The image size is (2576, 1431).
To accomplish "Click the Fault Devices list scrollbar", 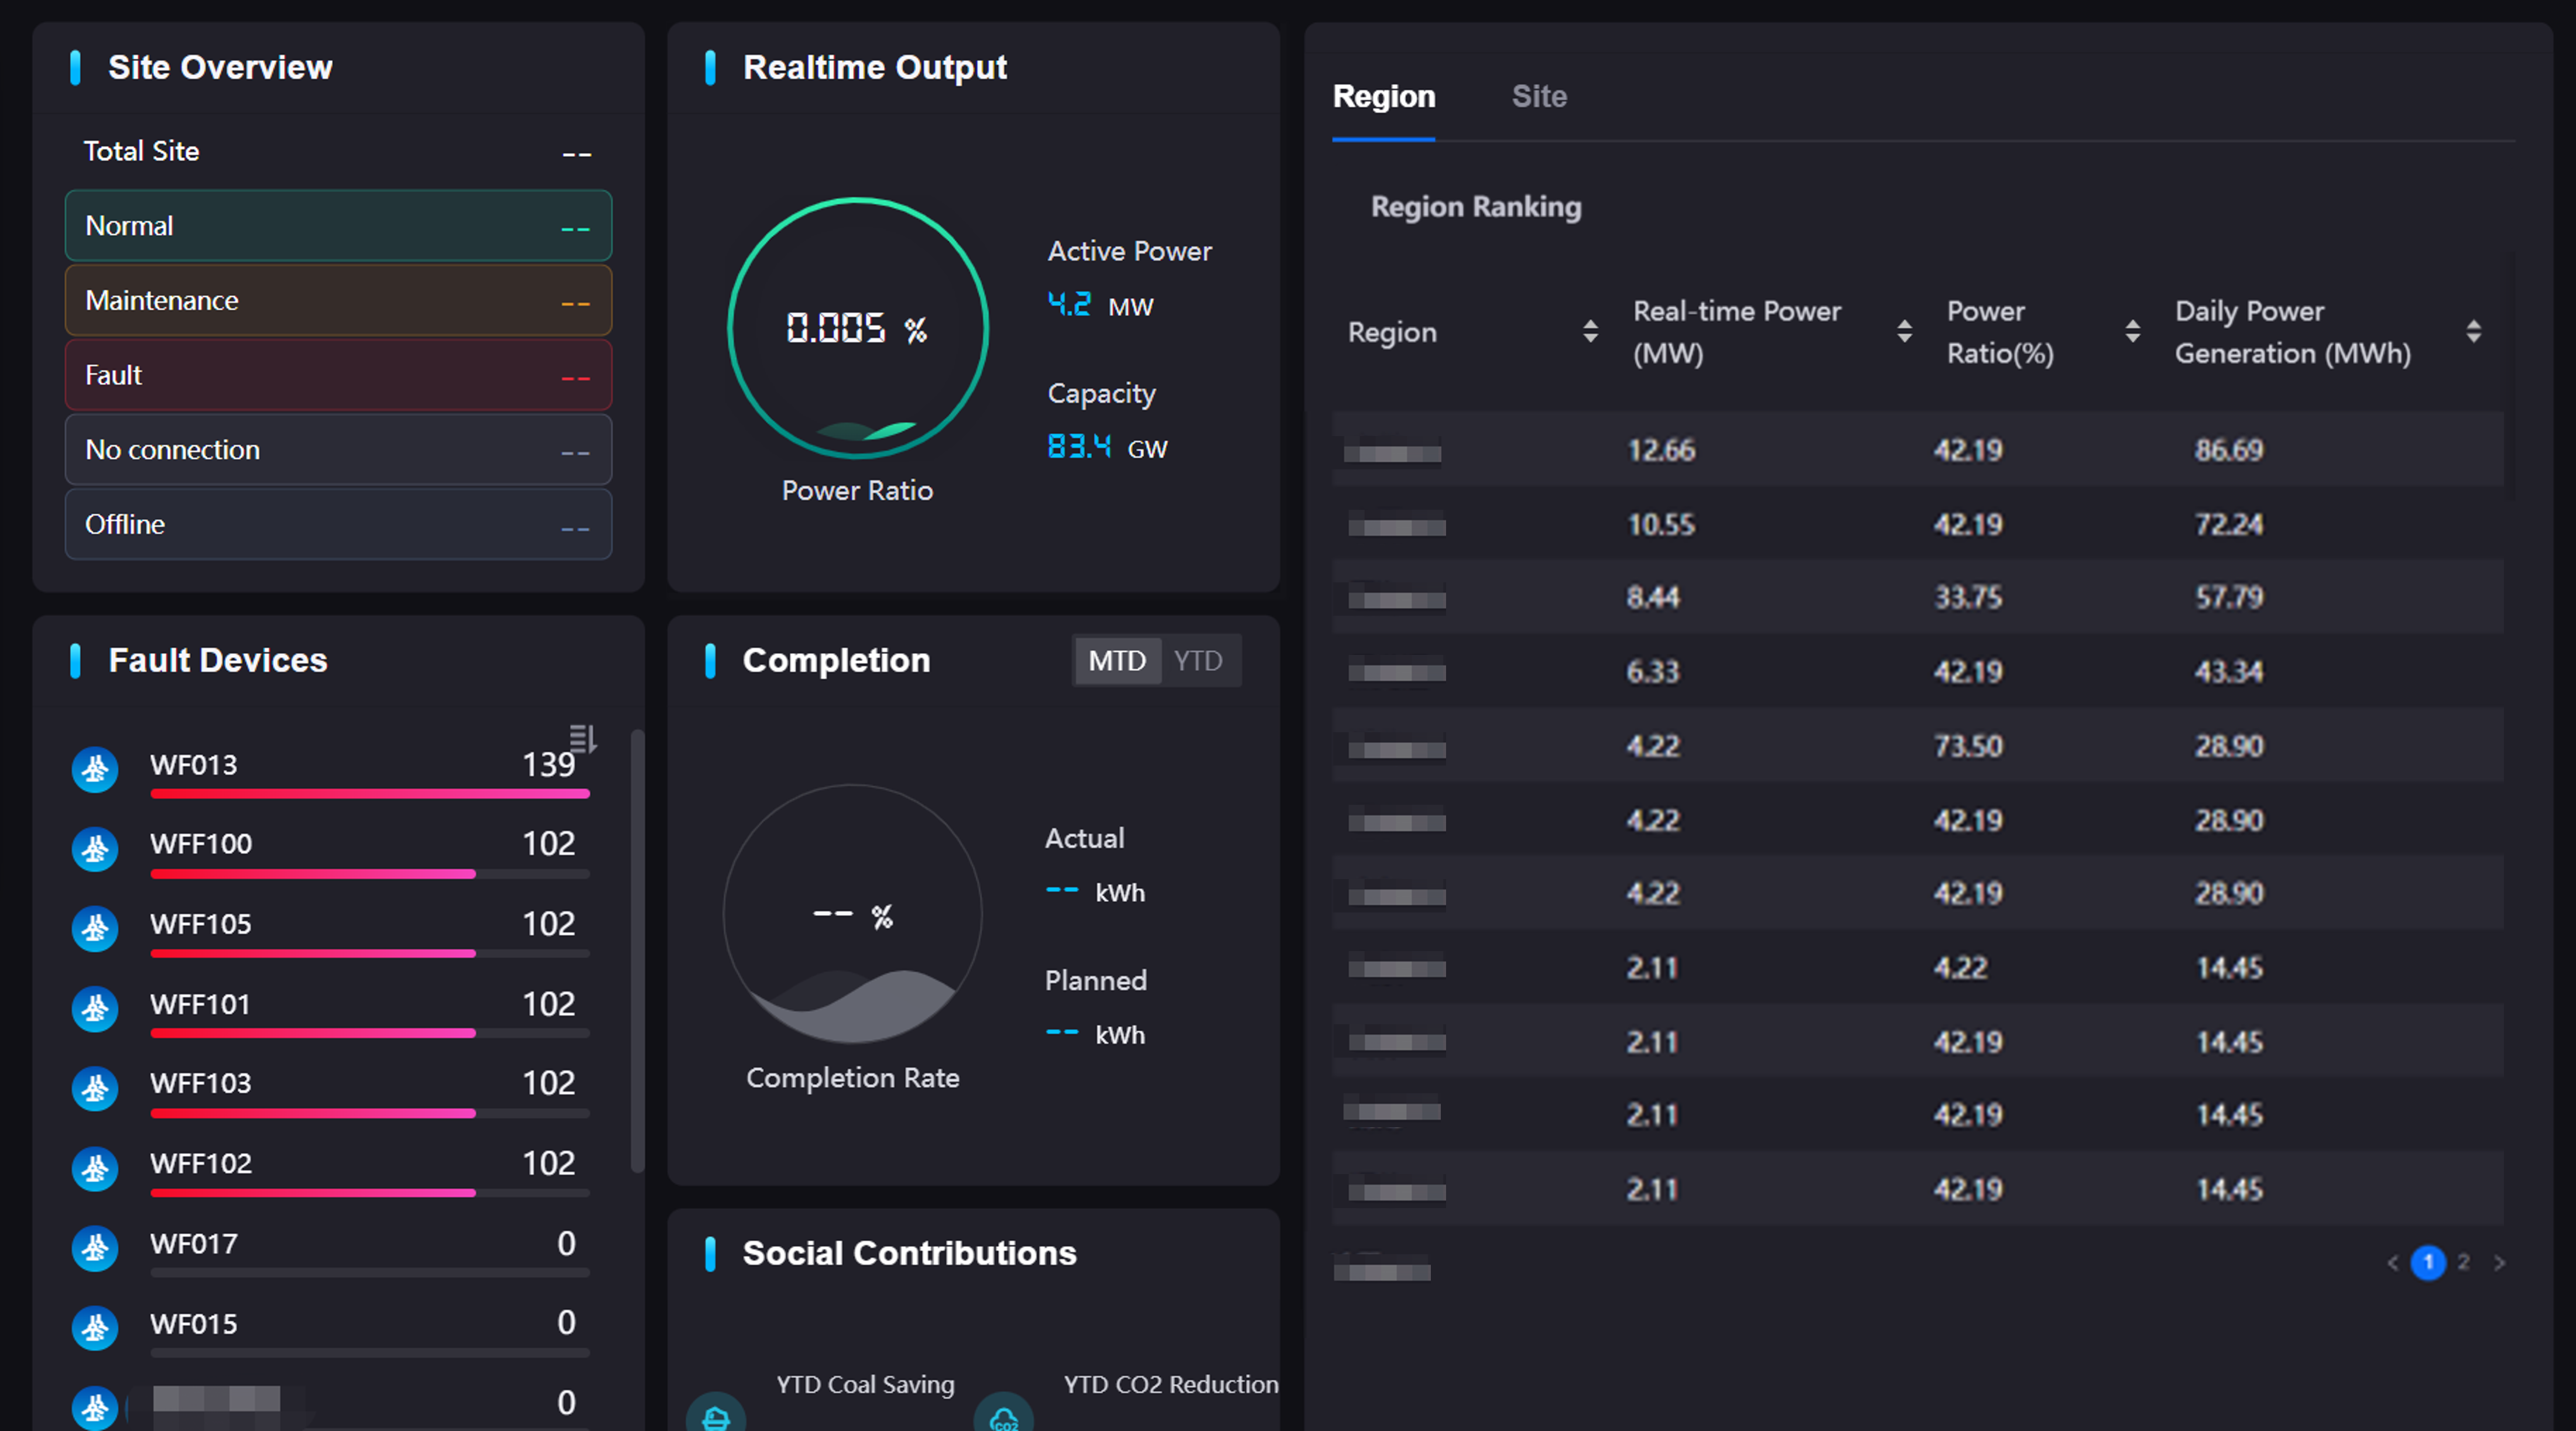I will pyautogui.click(x=637, y=950).
